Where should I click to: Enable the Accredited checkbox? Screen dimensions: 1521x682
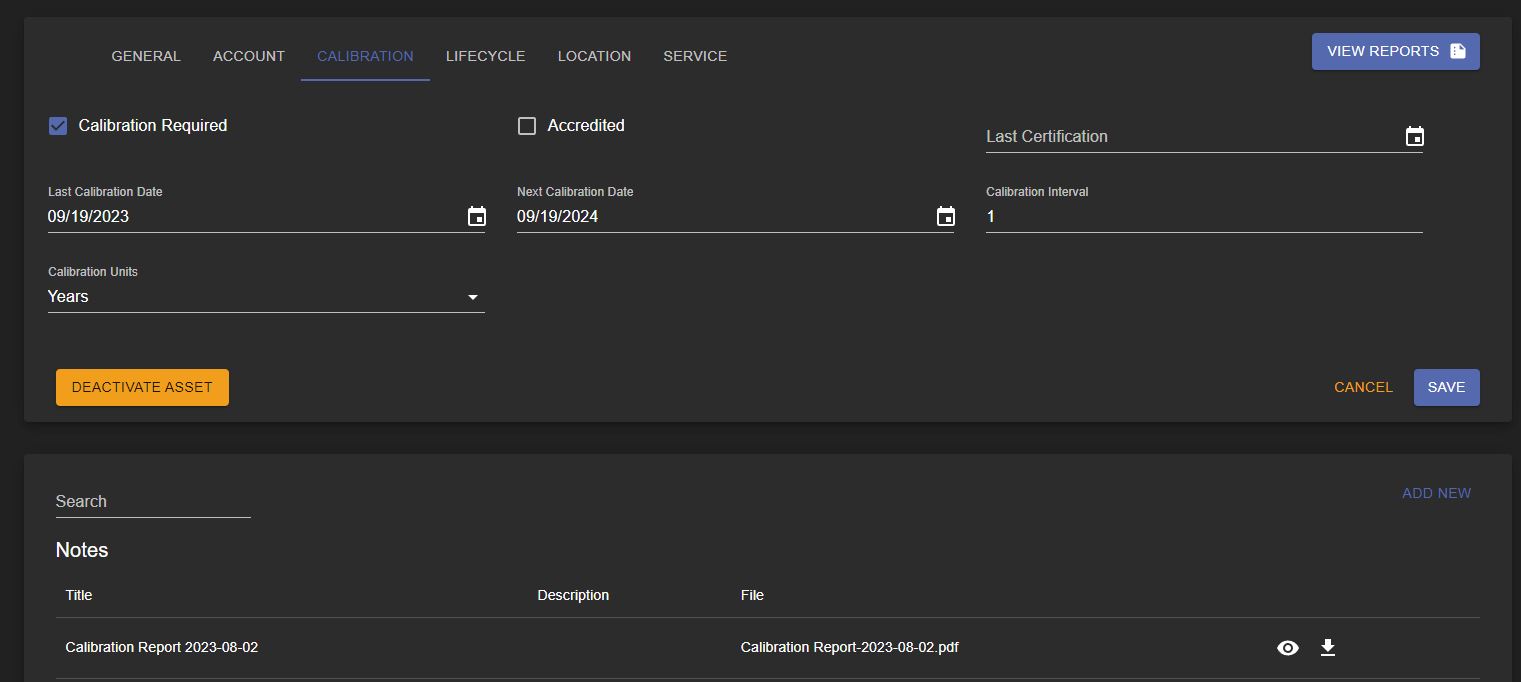pos(527,125)
